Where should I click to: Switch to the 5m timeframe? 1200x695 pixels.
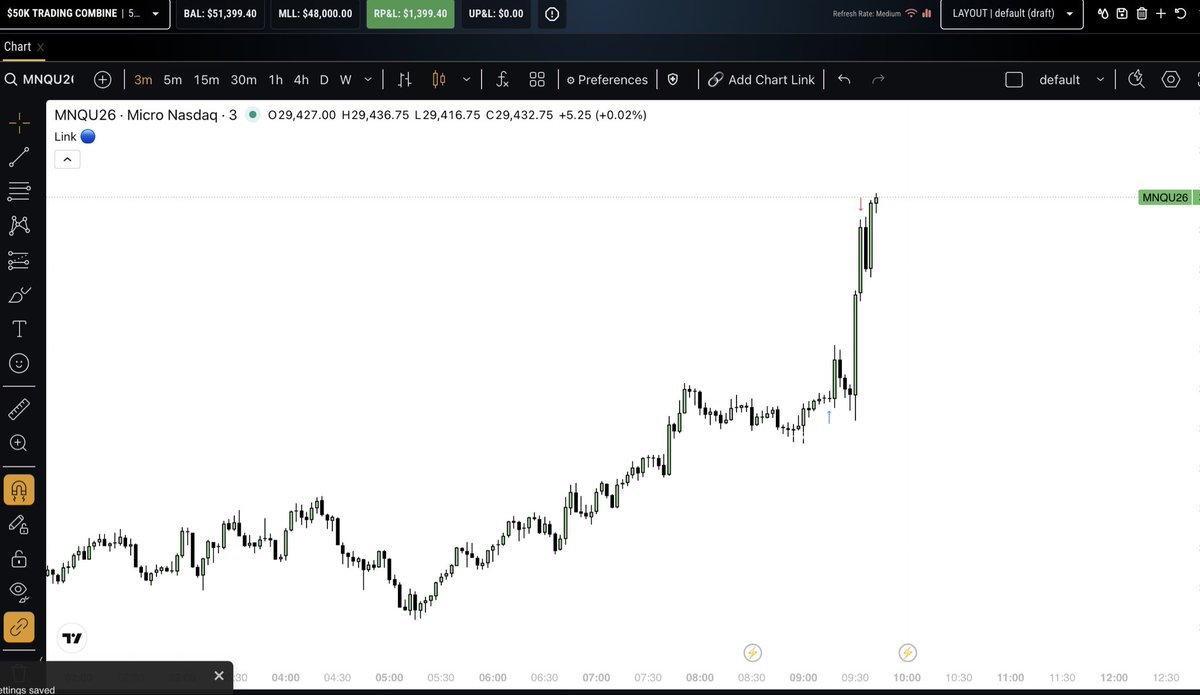(x=173, y=80)
